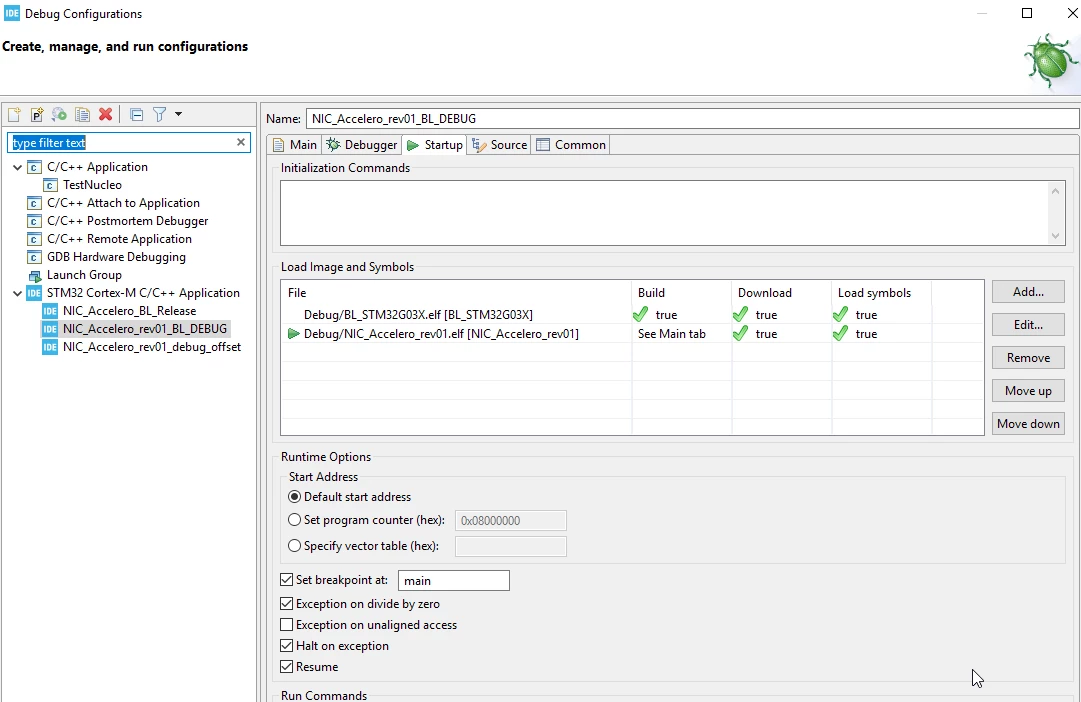Select the STM32 Cortex-M C/C++ Application item
The width and height of the screenshot is (1081, 702).
click(143, 292)
